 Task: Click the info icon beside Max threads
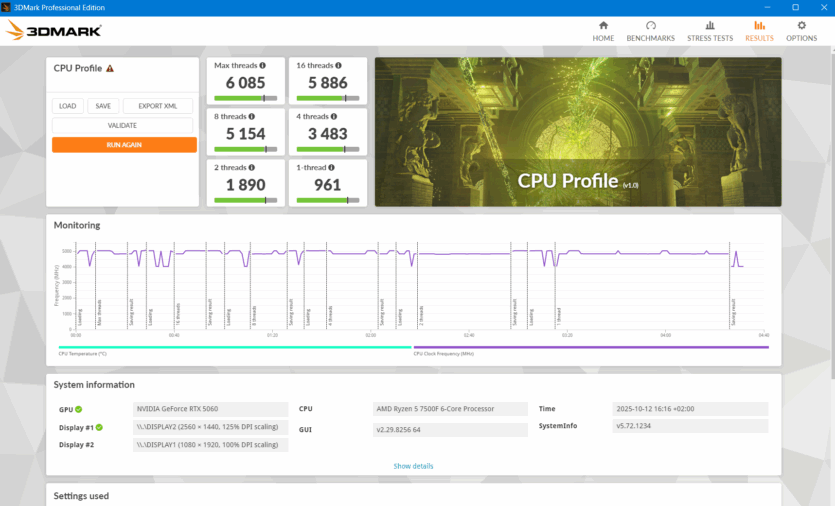[263, 65]
